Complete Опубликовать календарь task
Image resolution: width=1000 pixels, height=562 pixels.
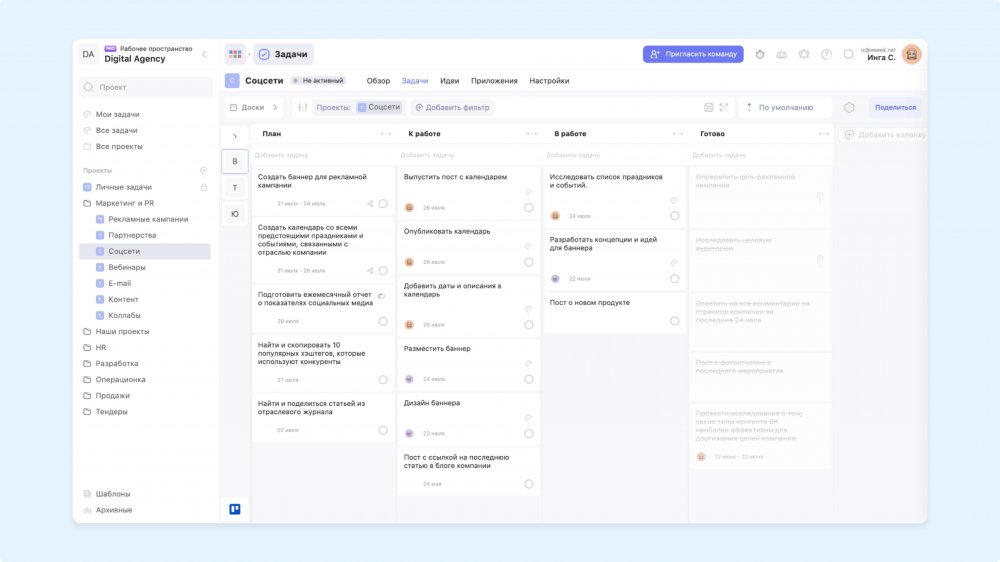529,262
